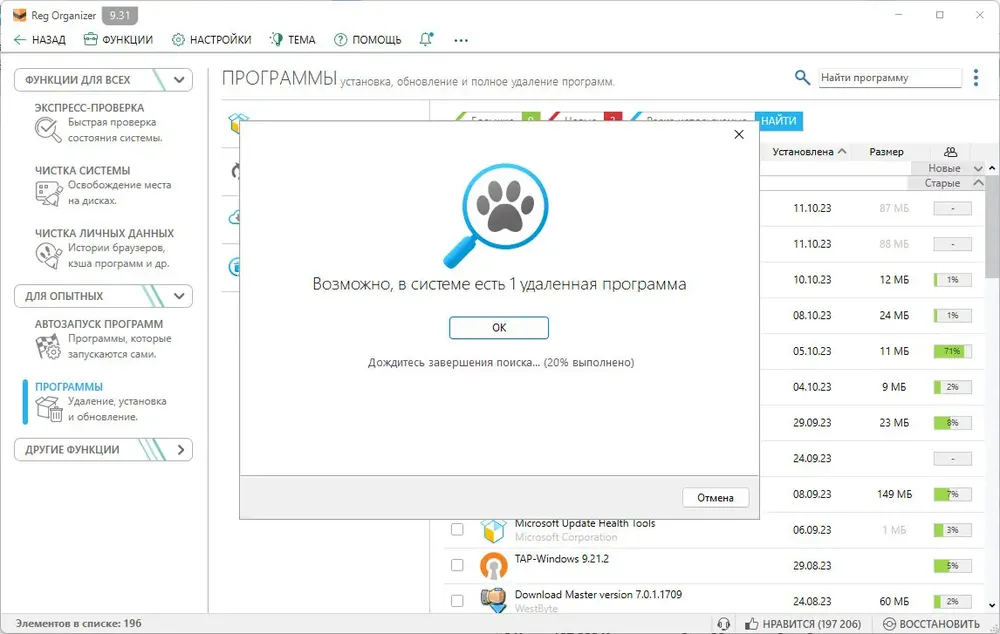Open ЭКСПРЕСС-ПРОВЕРКА sidebar item
The width and height of the screenshot is (1000, 634).
89,108
